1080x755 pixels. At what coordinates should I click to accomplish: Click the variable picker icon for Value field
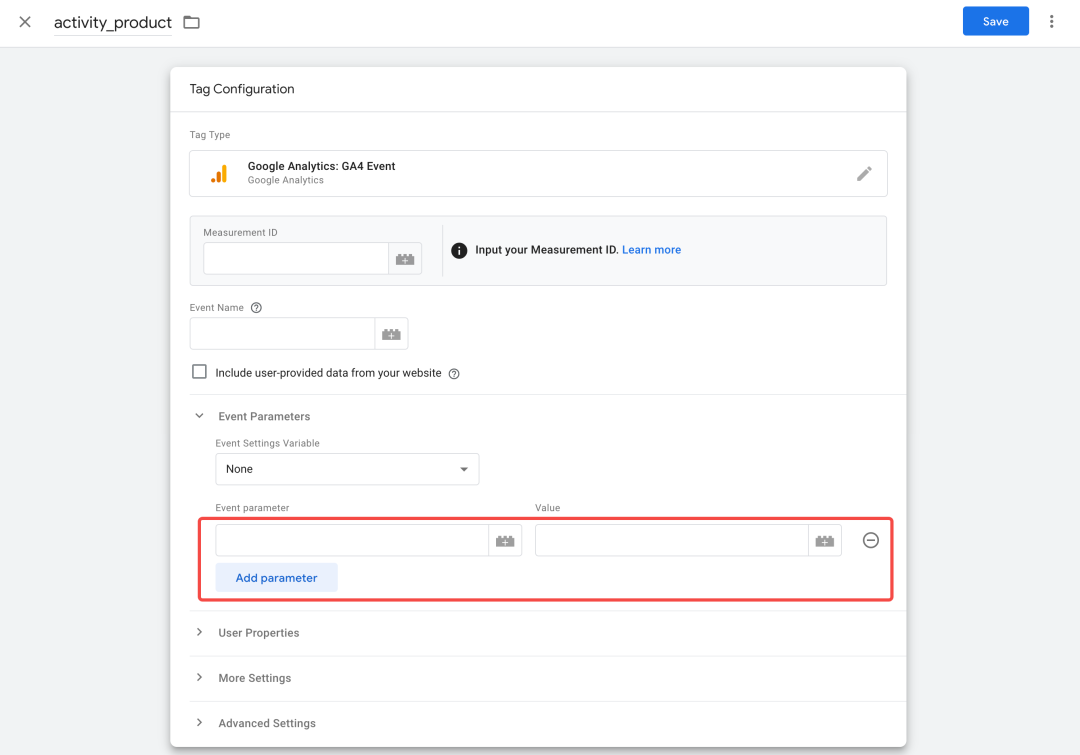pos(824,541)
